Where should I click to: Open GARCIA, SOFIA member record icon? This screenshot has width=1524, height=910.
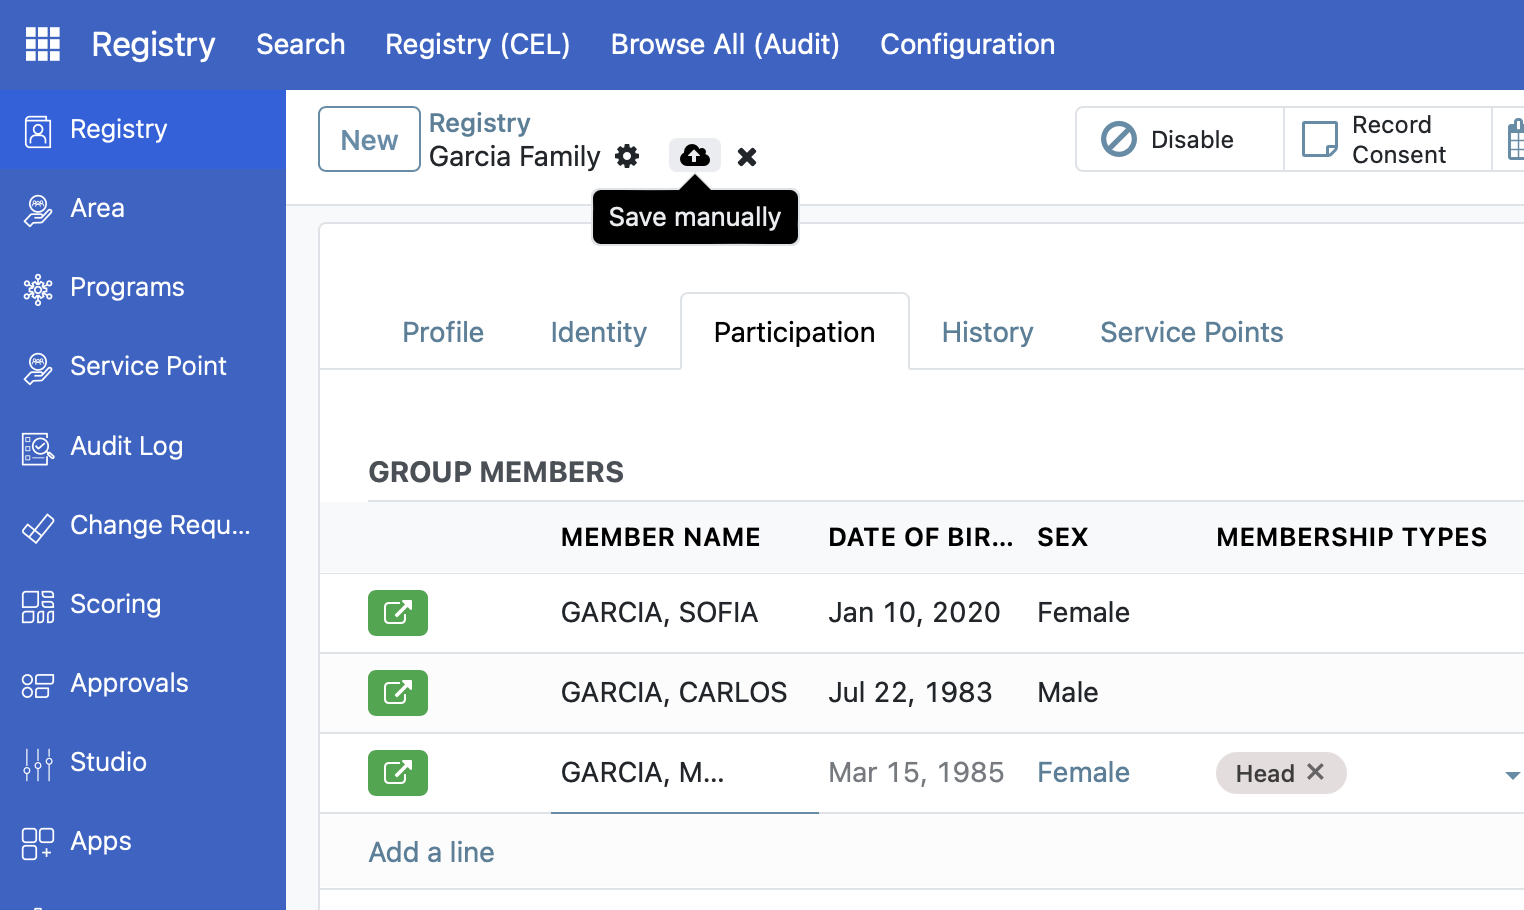(397, 612)
